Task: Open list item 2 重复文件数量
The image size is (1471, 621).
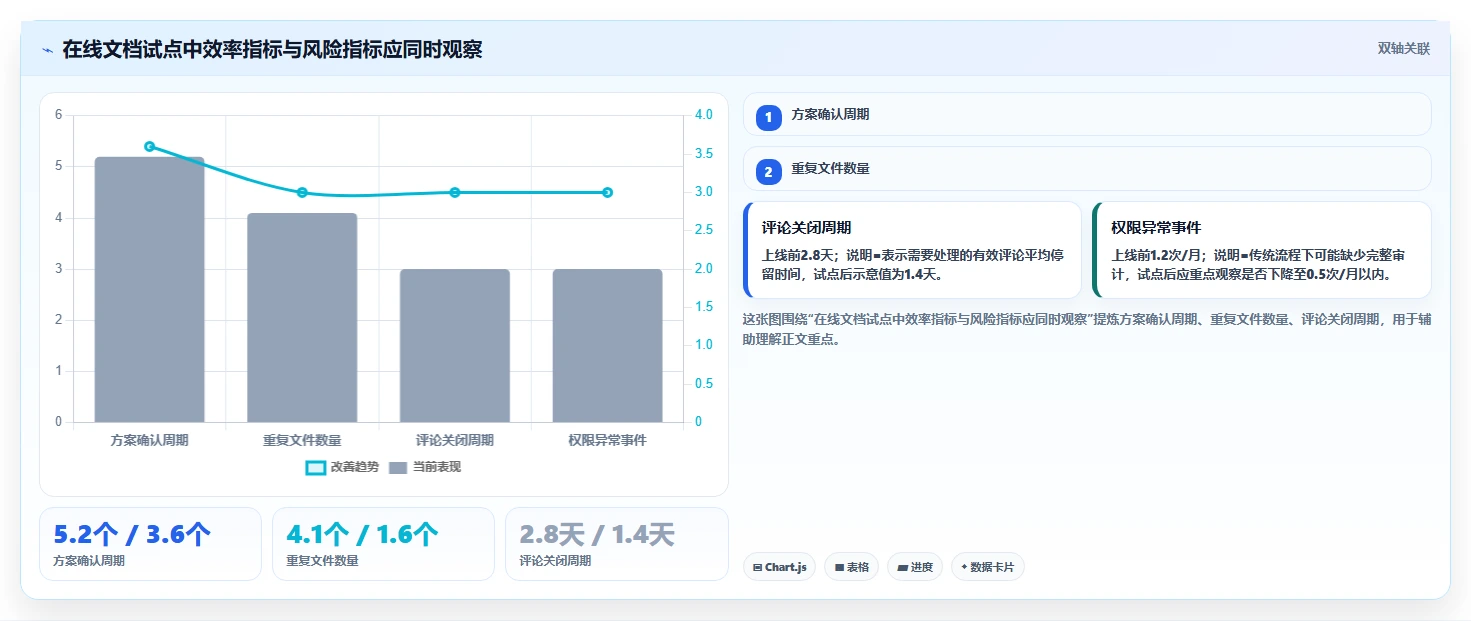Action: [1087, 169]
